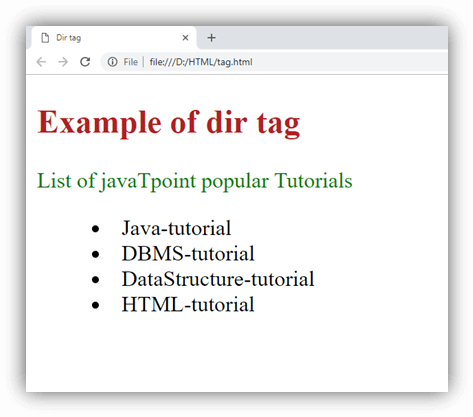Click the page icon on Dir tag tab

point(45,38)
